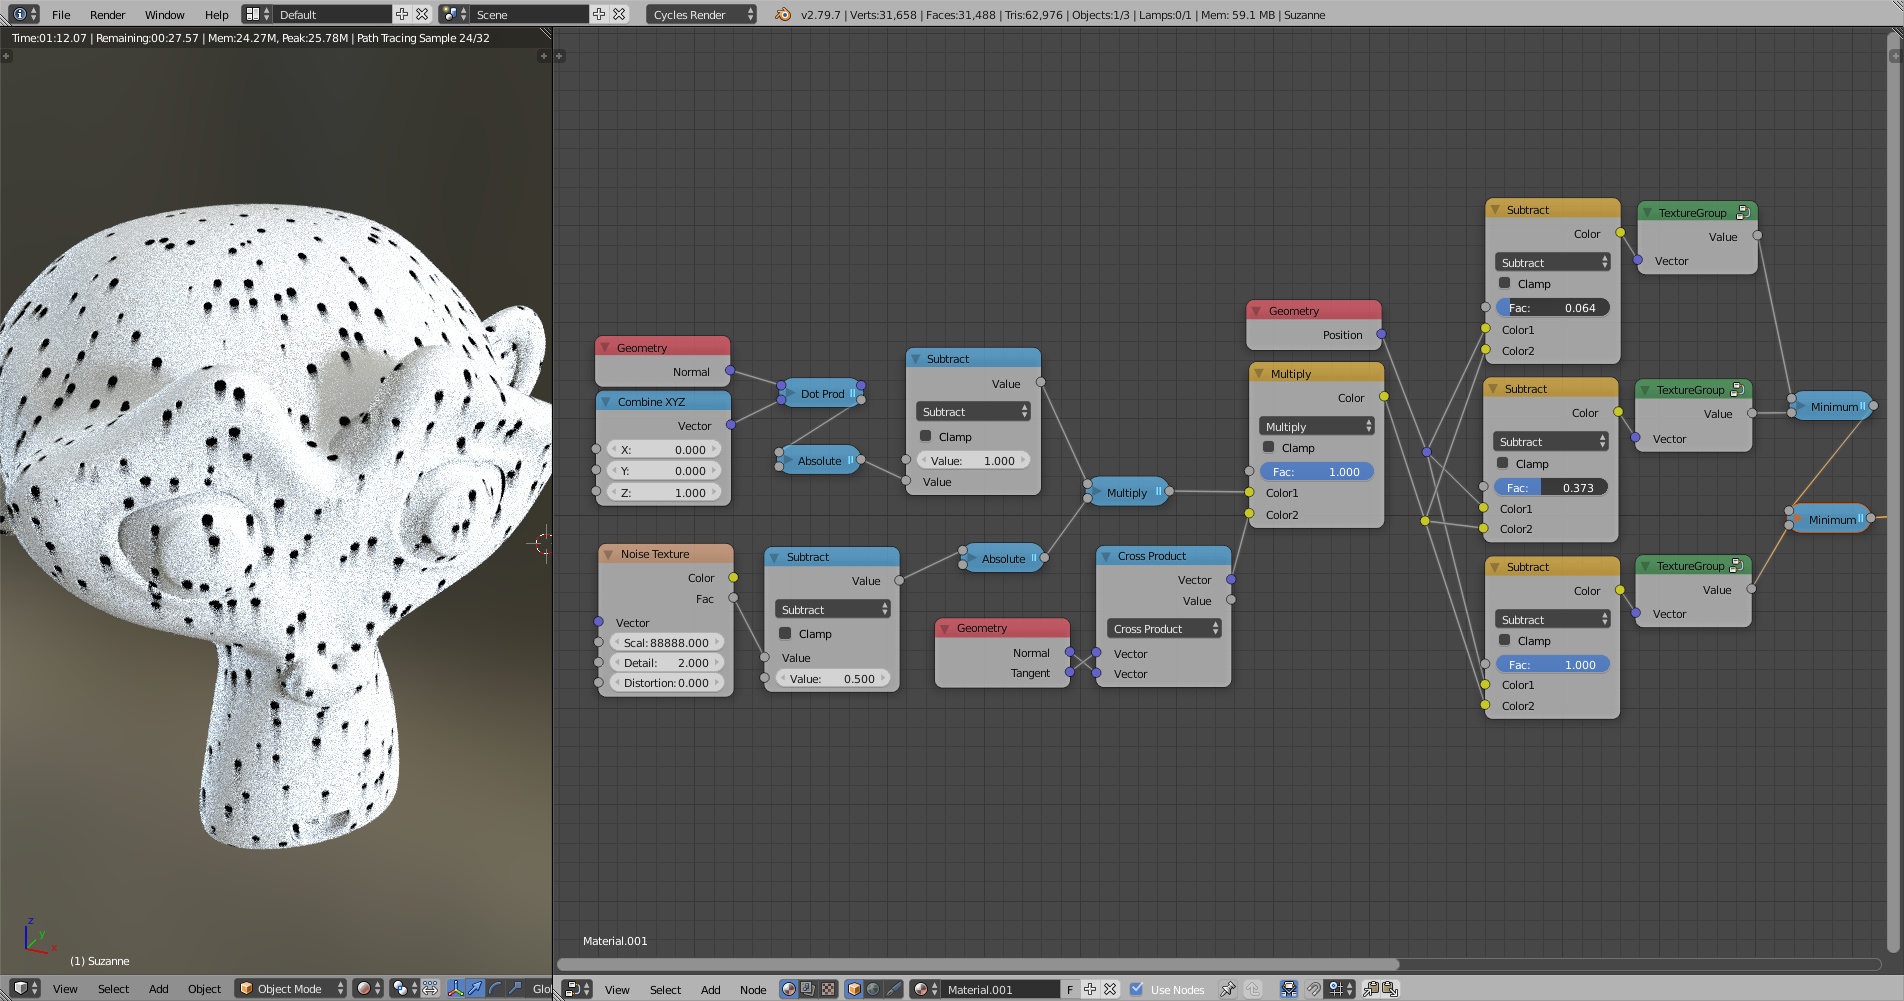Screen dimensions: 1904x1001
Task: Adjust the Fac 0.373 slider on Subtract node
Action: coord(1551,487)
